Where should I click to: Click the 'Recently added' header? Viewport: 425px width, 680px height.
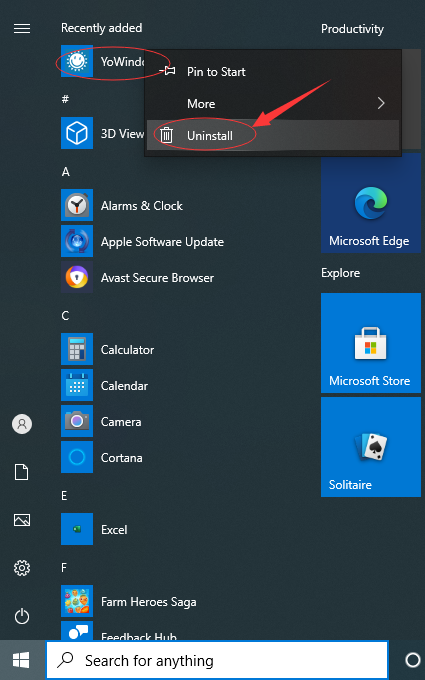coord(101,28)
